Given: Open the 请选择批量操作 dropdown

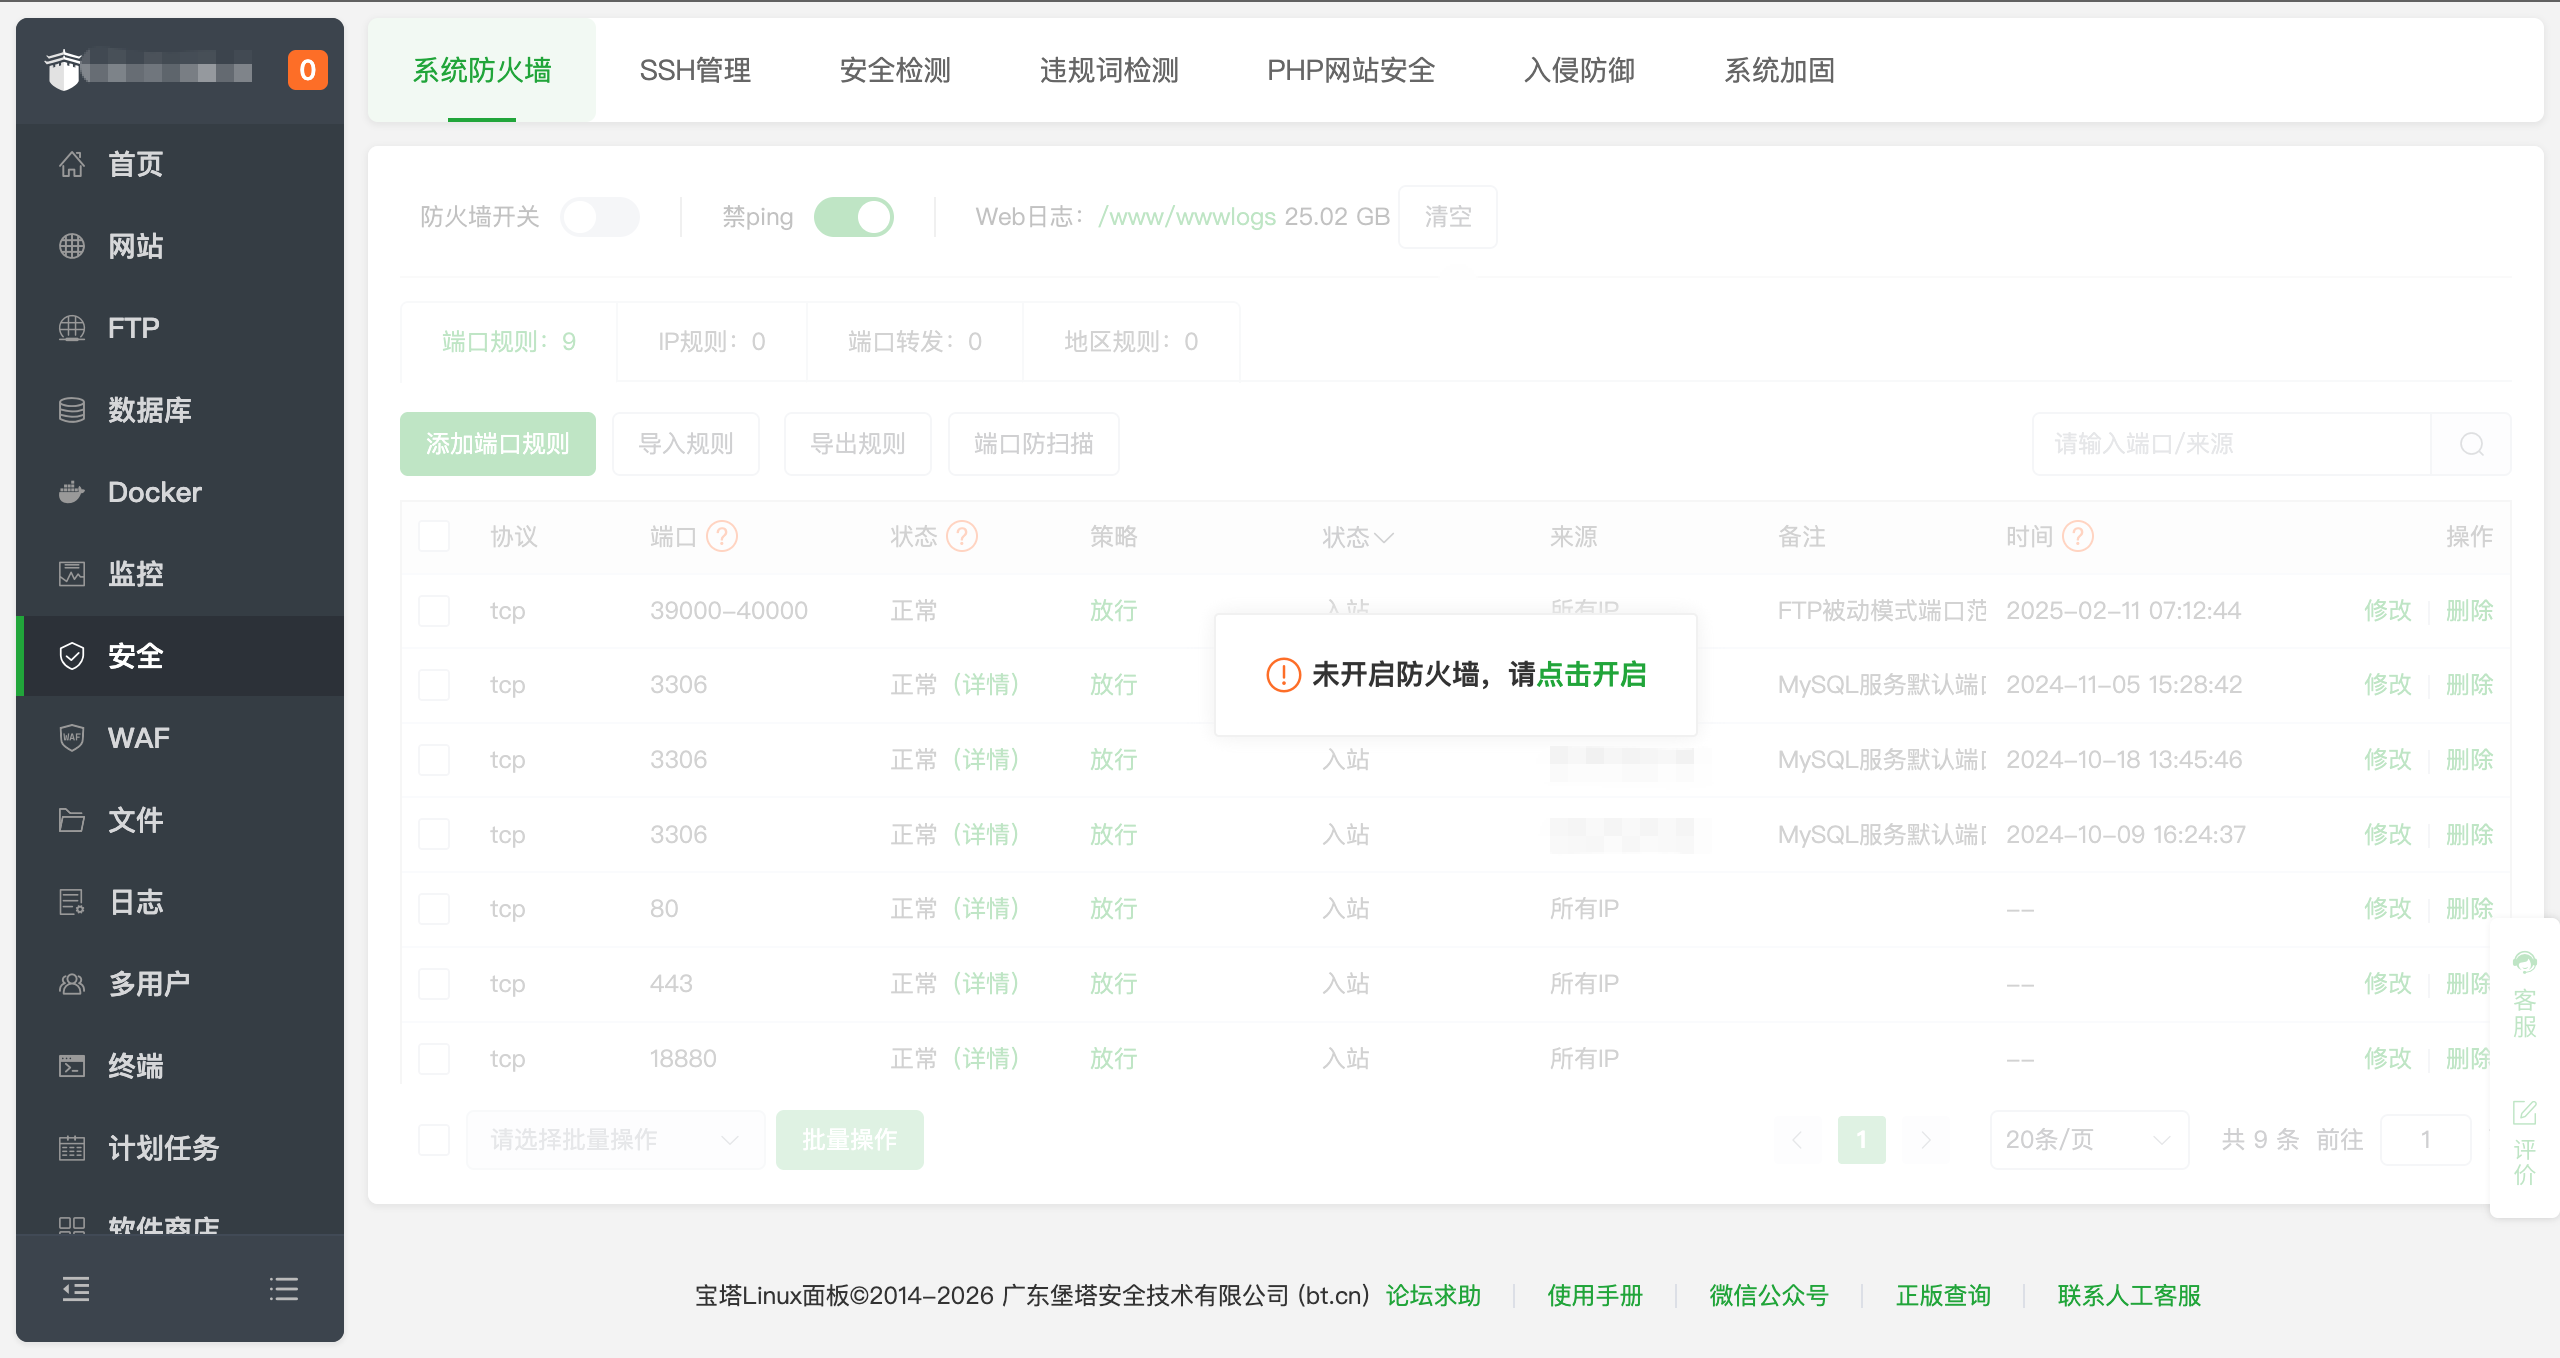Looking at the screenshot, I should click(x=616, y=1140).
